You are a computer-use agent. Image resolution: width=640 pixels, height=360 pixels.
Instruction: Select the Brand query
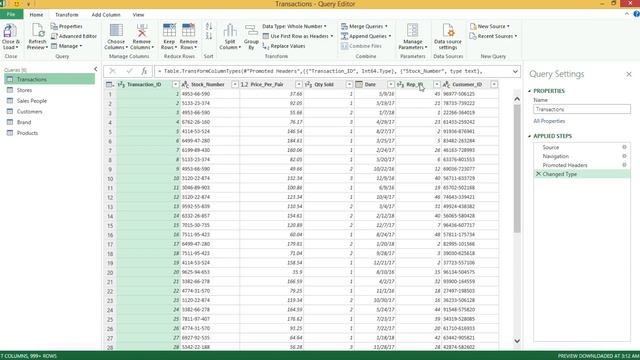(x=49, y=122)
